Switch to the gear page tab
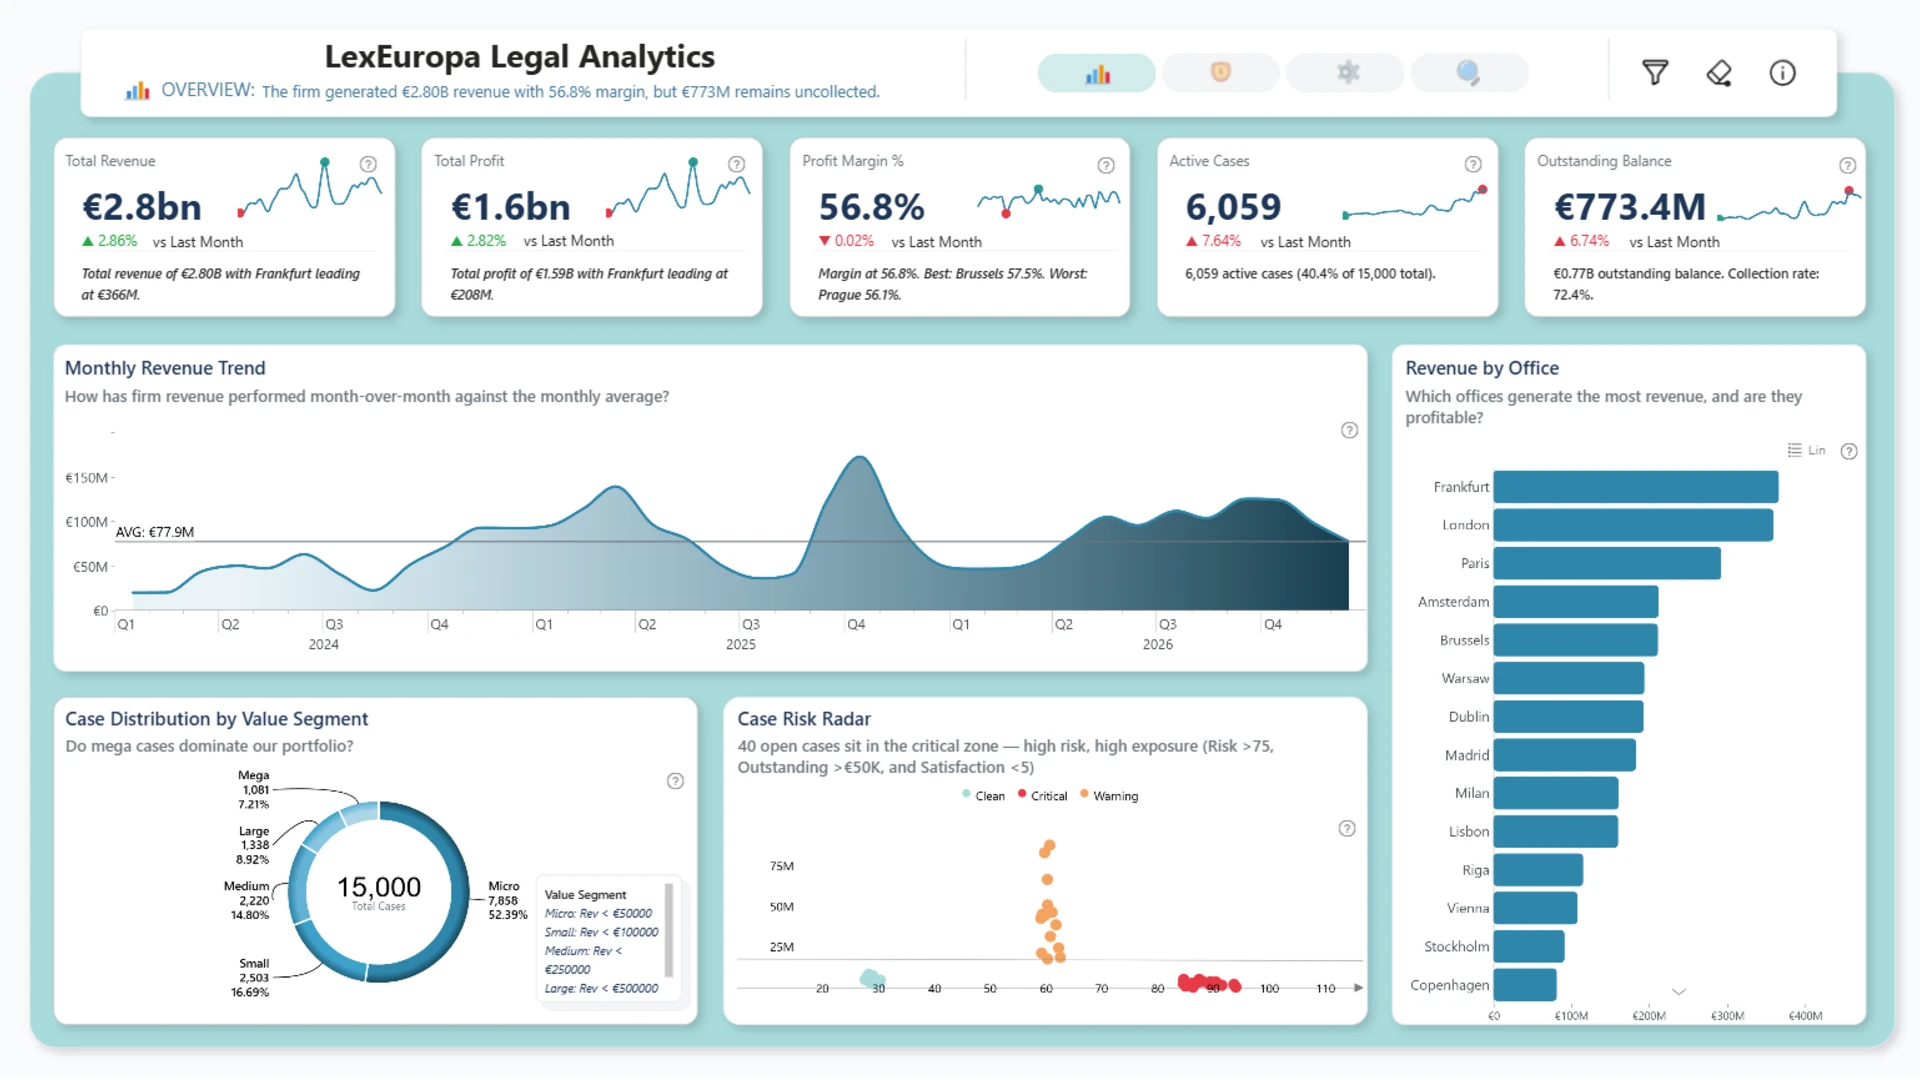 pos(1347,72)
